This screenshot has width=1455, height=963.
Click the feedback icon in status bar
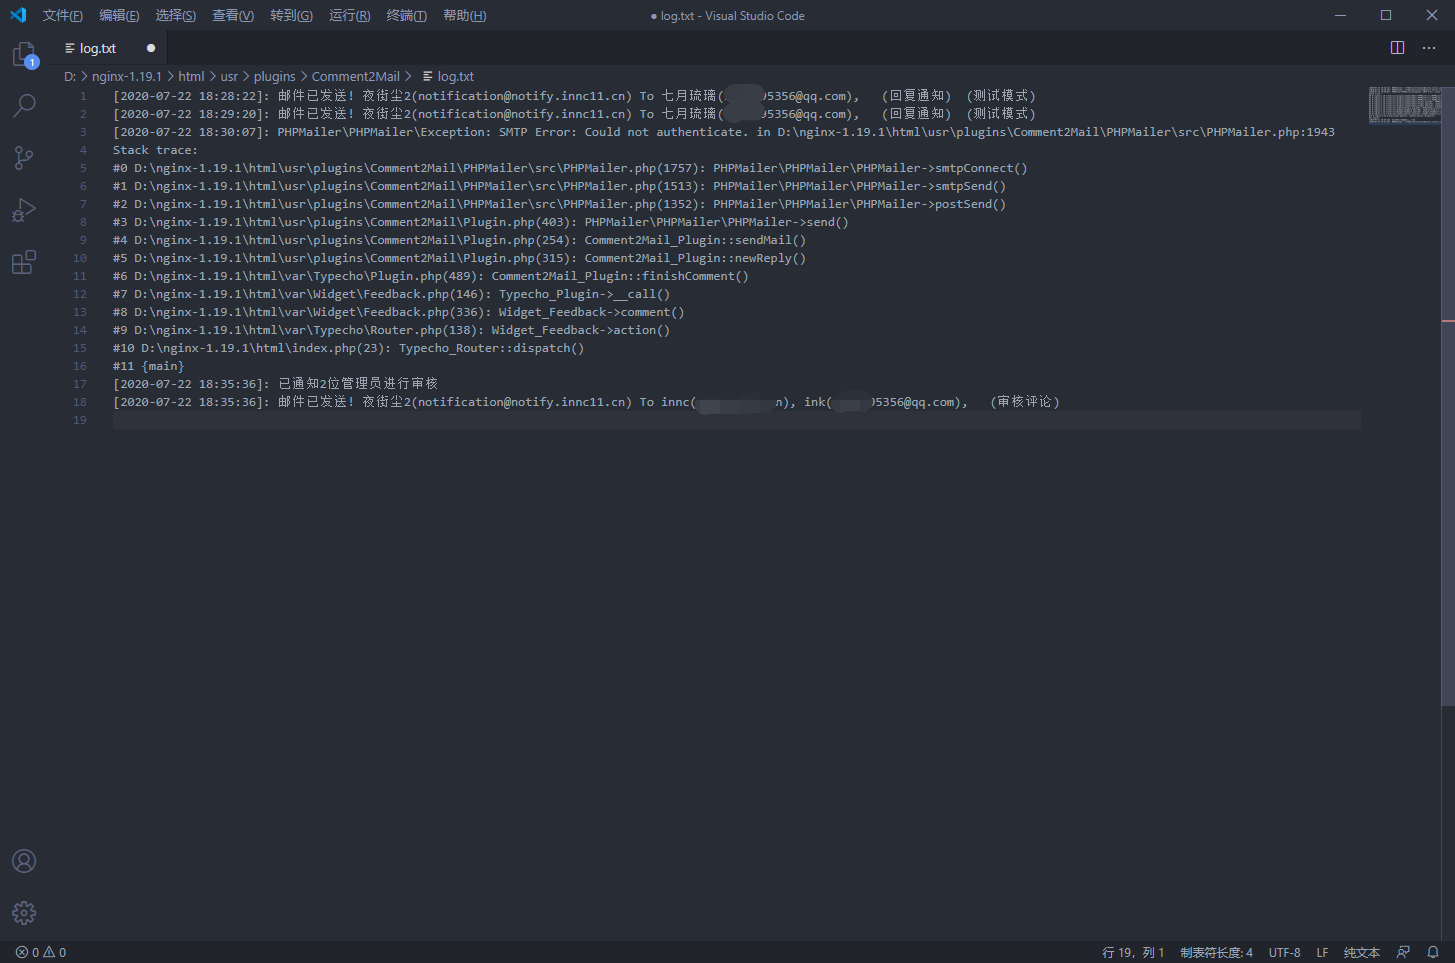coord(1403,952)
